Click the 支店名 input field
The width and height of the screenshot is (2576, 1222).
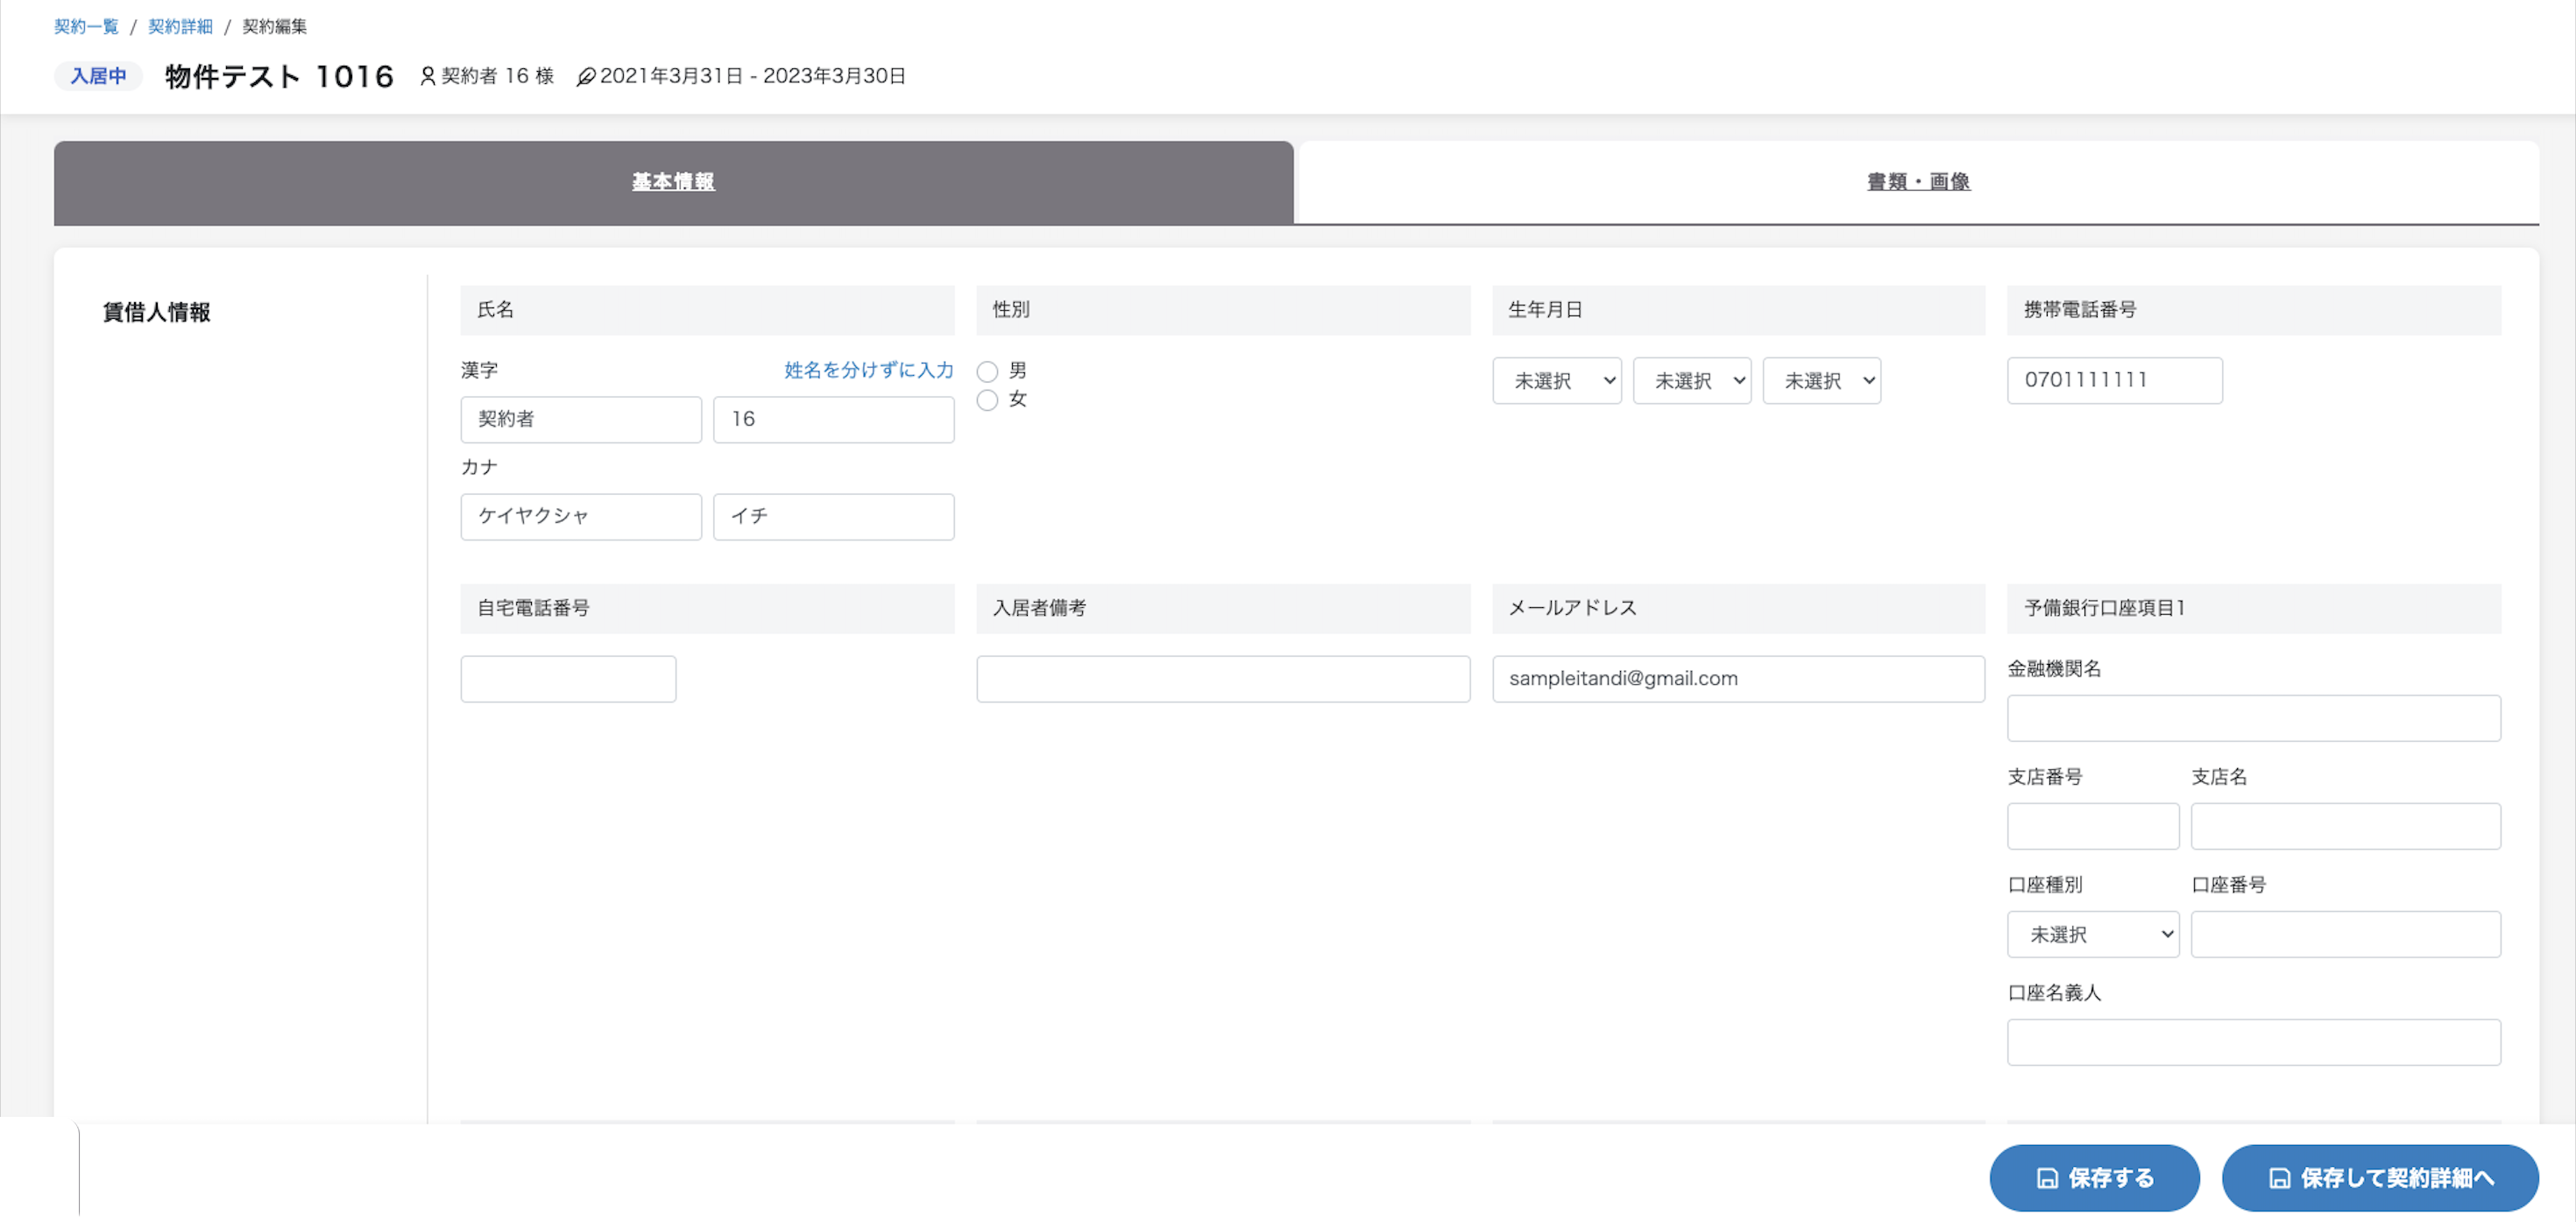[x=2346, y=826]
